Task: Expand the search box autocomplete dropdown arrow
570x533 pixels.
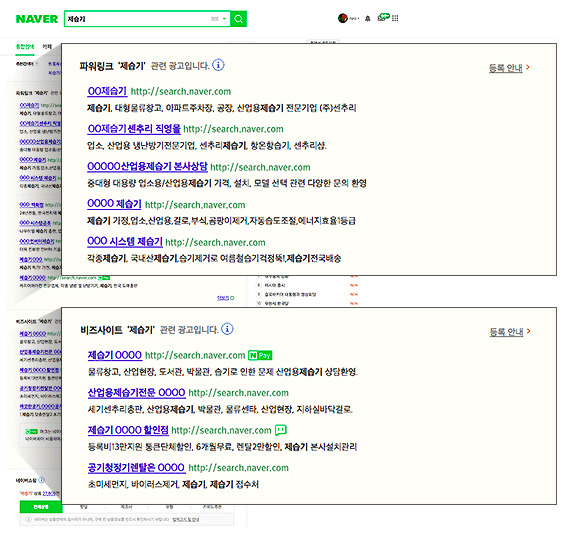Action: click(225, 19)
